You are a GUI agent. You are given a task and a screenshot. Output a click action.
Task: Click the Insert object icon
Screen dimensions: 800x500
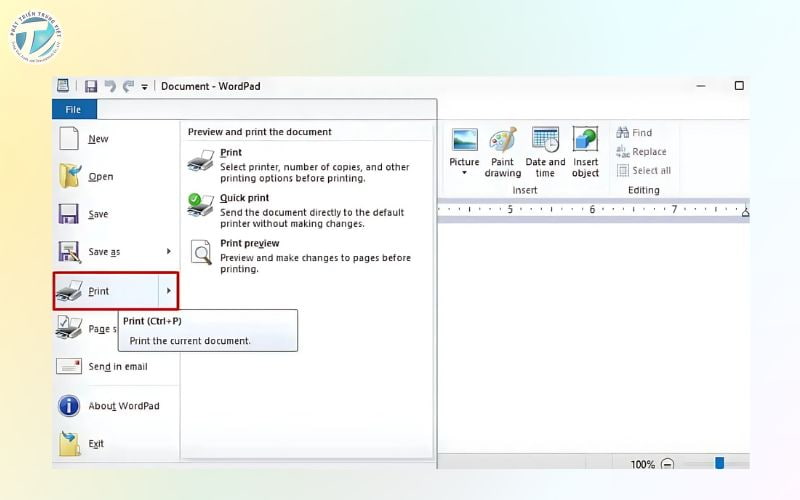(x=585, y=152)
